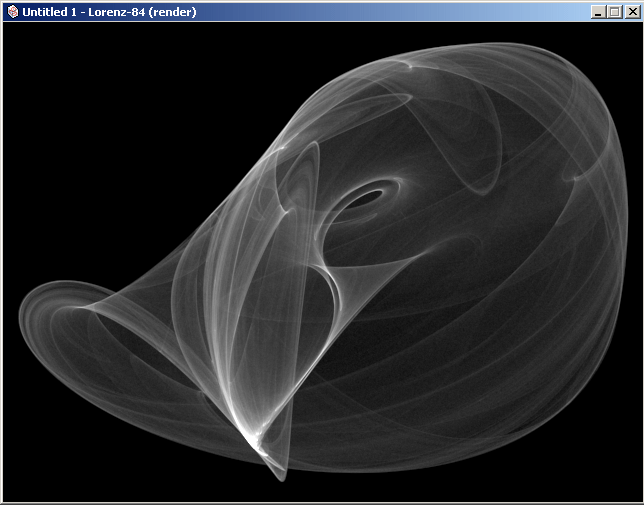Click the title text "Untitled 1 - Lorenz-84 (render)"
Screen dimensions: 644x505
(109, 12)
